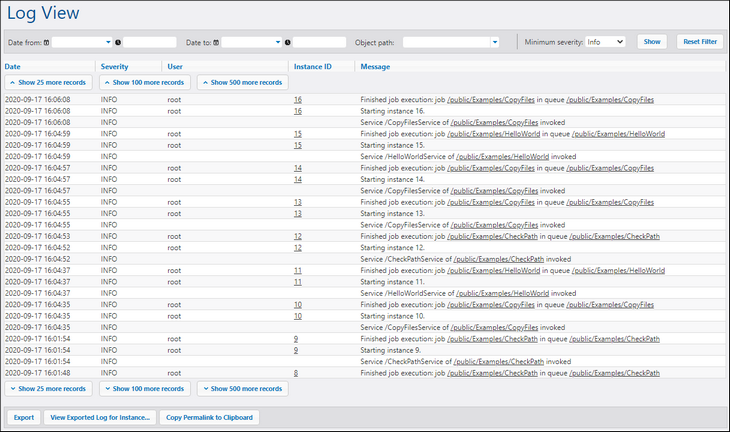
Task: Open instance ID 16 in Starting instance 16 row
Action: click(298, 111)
